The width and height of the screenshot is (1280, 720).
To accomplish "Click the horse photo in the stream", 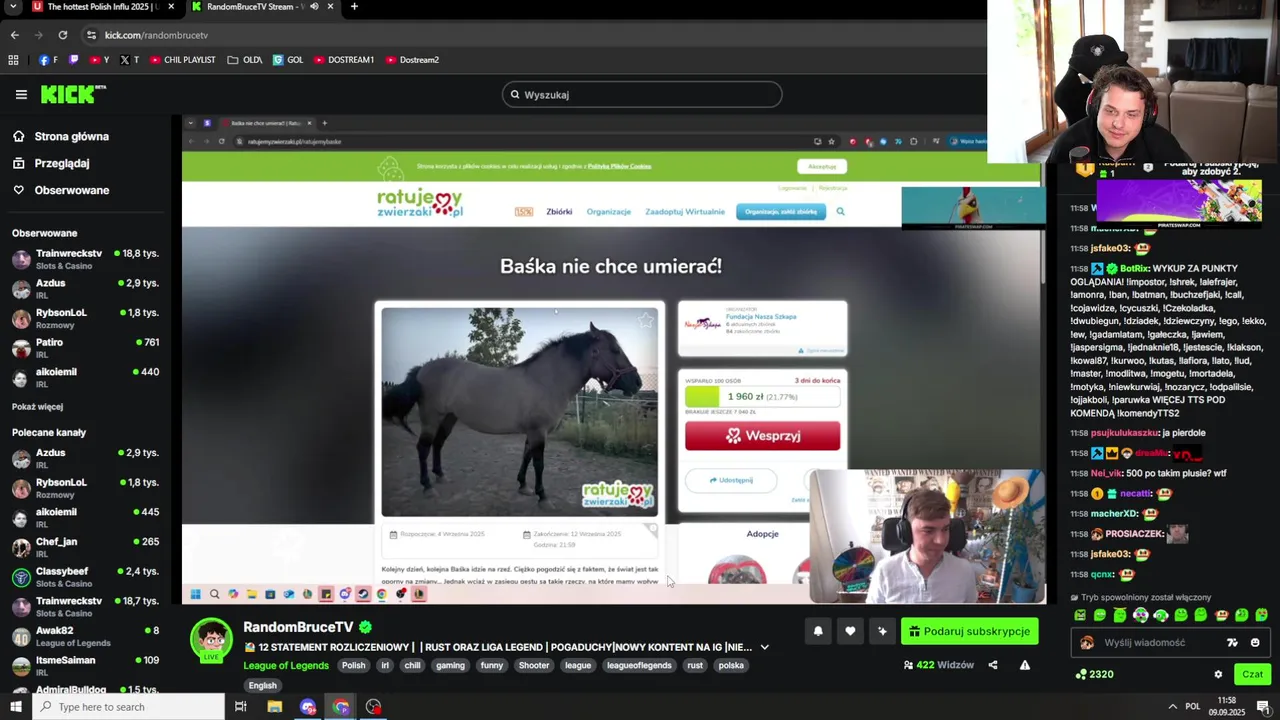I will 519,411.
